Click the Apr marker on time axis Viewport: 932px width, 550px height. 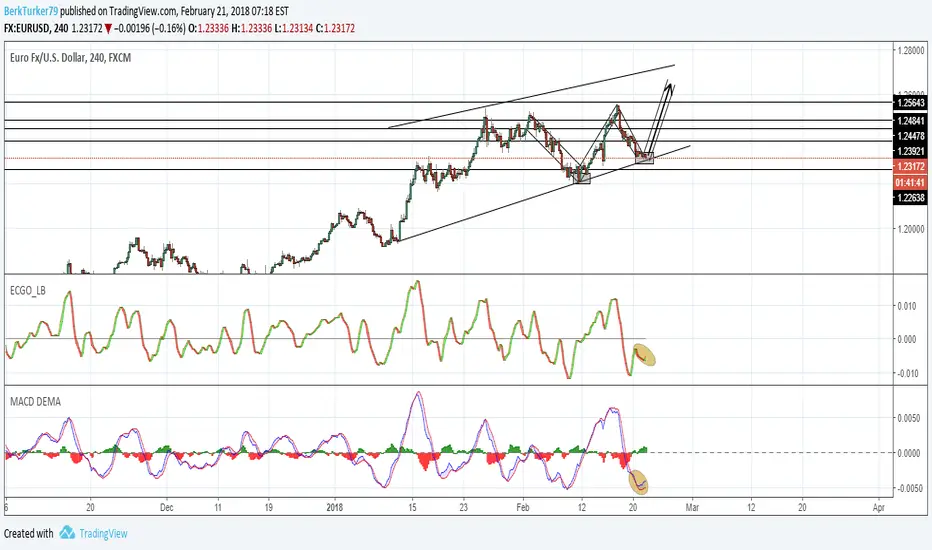(x=879, y=507)
